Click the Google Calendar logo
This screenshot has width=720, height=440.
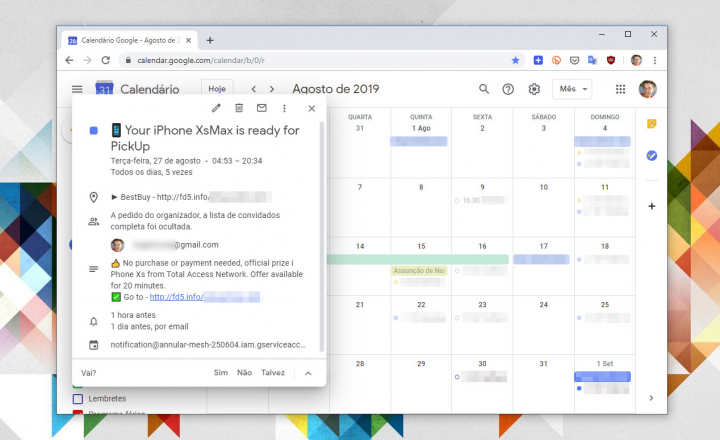[x=104, y=87]
